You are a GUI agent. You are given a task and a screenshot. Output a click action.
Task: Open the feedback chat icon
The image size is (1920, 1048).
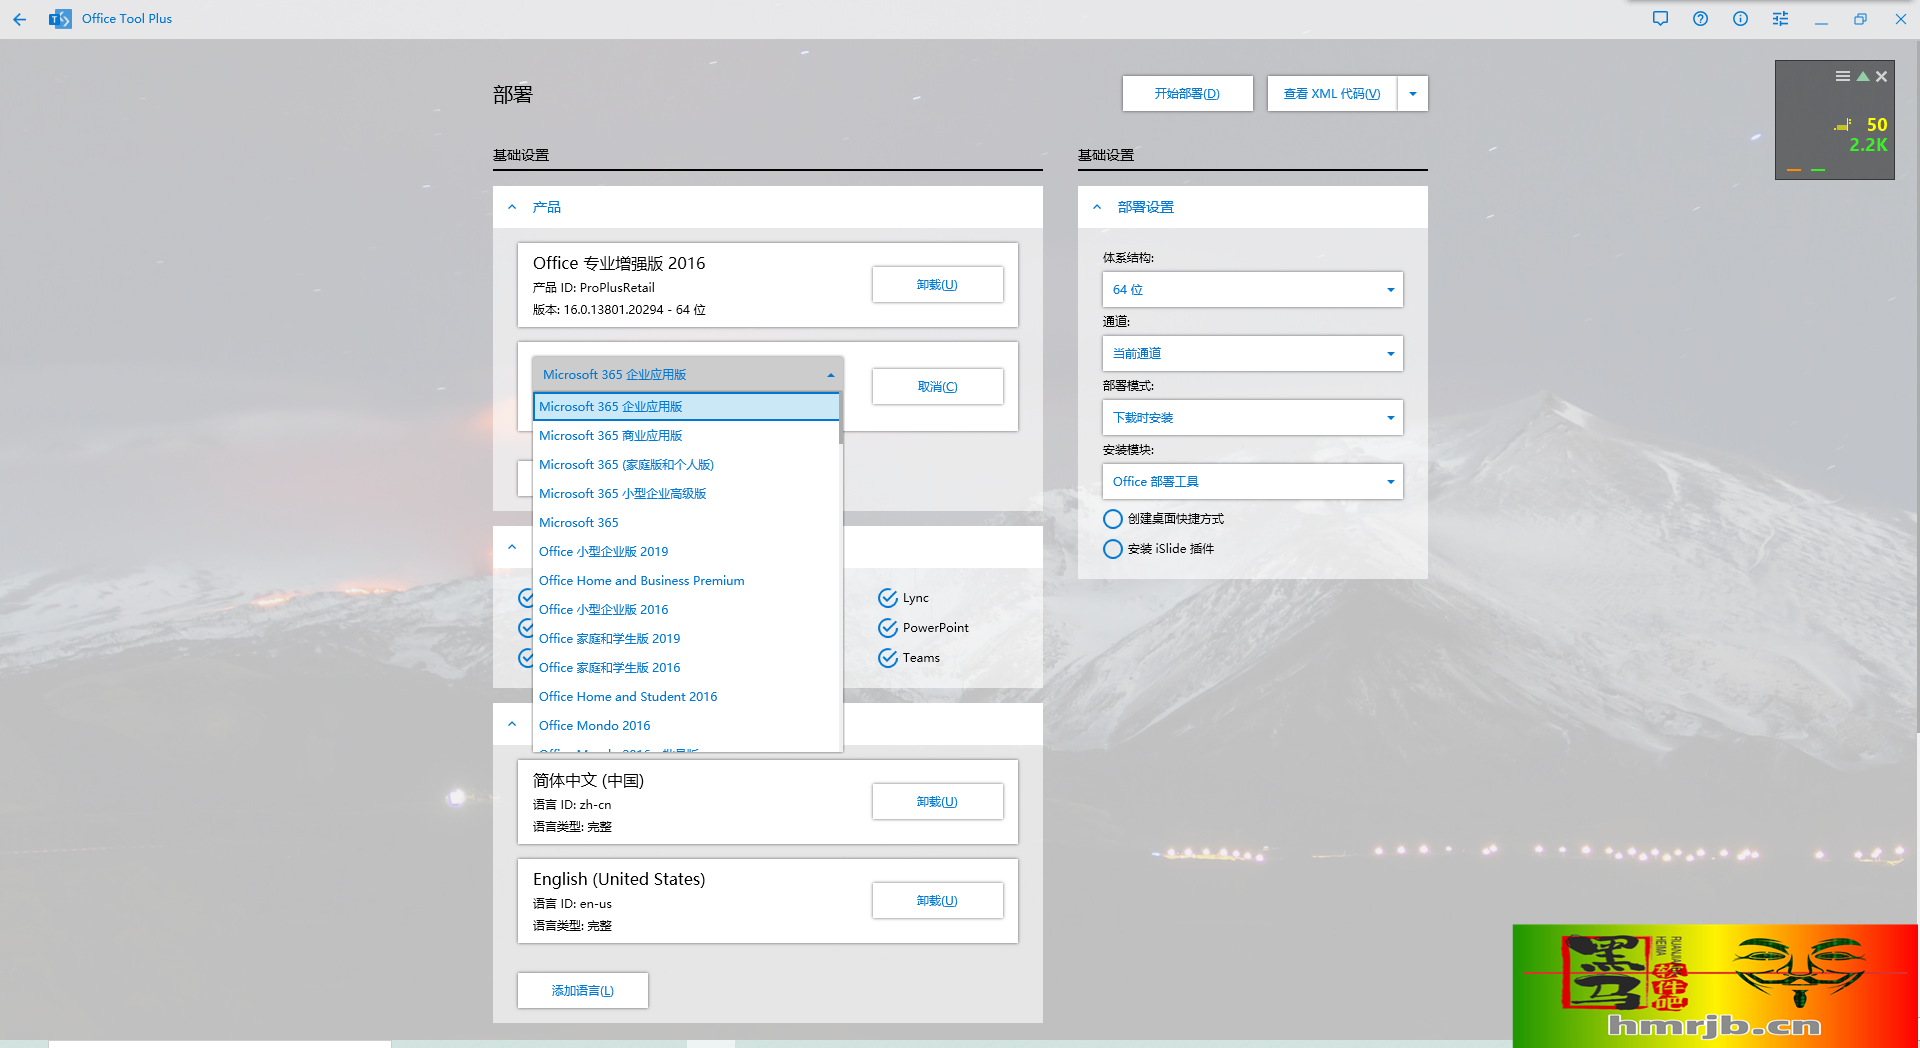pyautogui.click(x=1660, y=19)
